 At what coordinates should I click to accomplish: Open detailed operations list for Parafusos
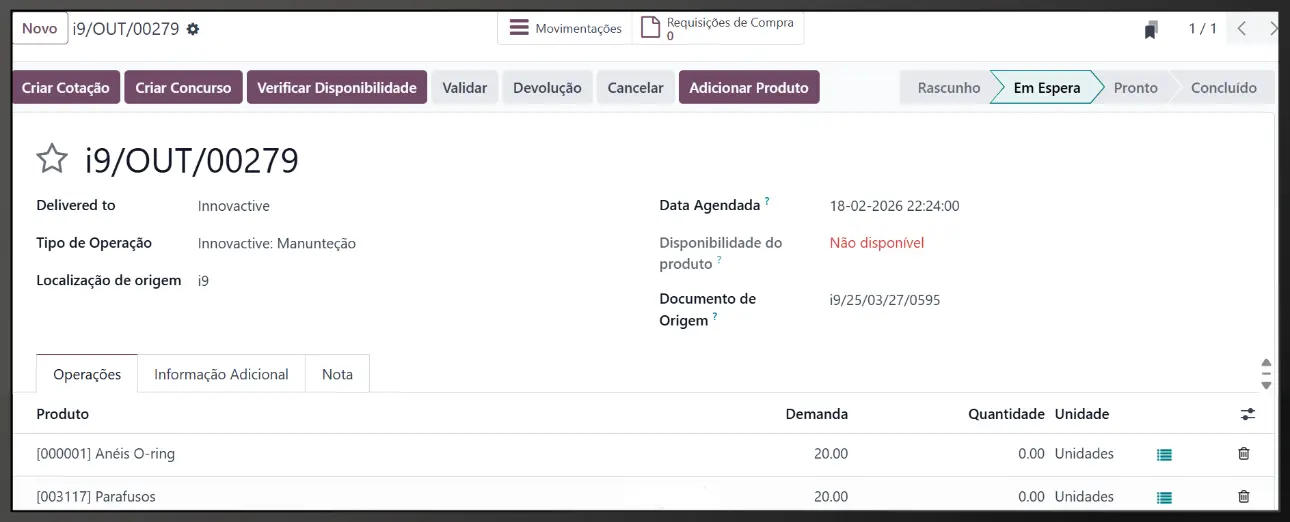pos(1164,497)
